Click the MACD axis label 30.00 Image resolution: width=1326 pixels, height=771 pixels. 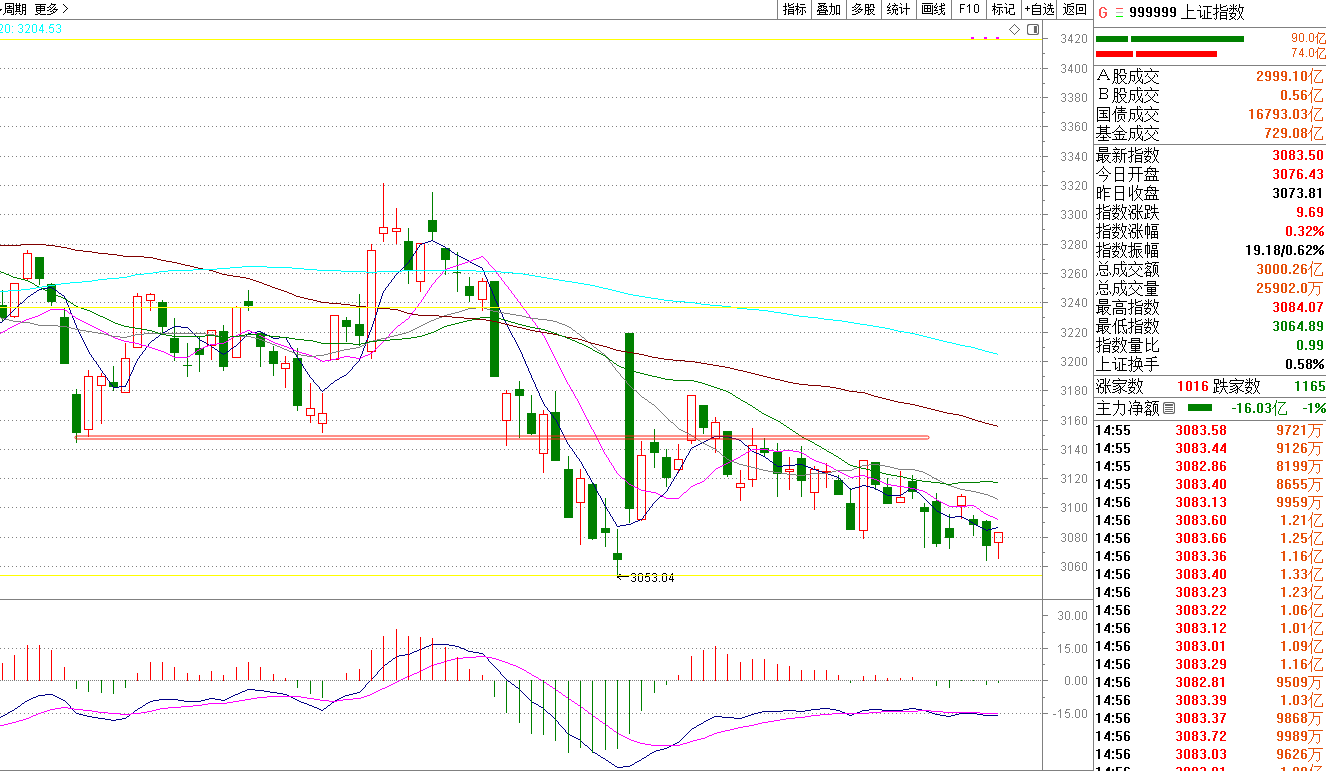point(1074,616)
